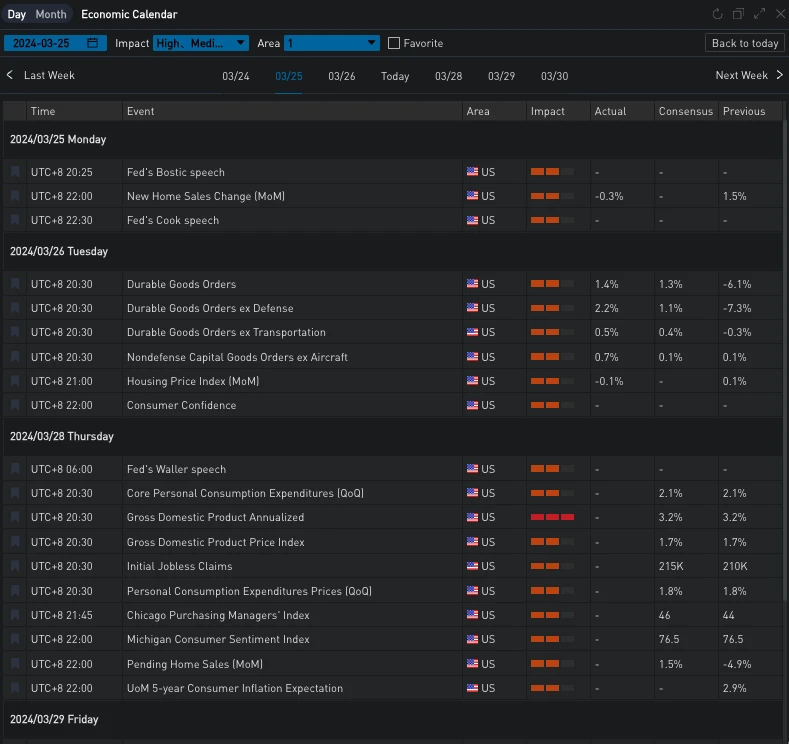Click the pop-out window icon
The width and height of the screenshot is (789, 744).
(x=738, y=14)
